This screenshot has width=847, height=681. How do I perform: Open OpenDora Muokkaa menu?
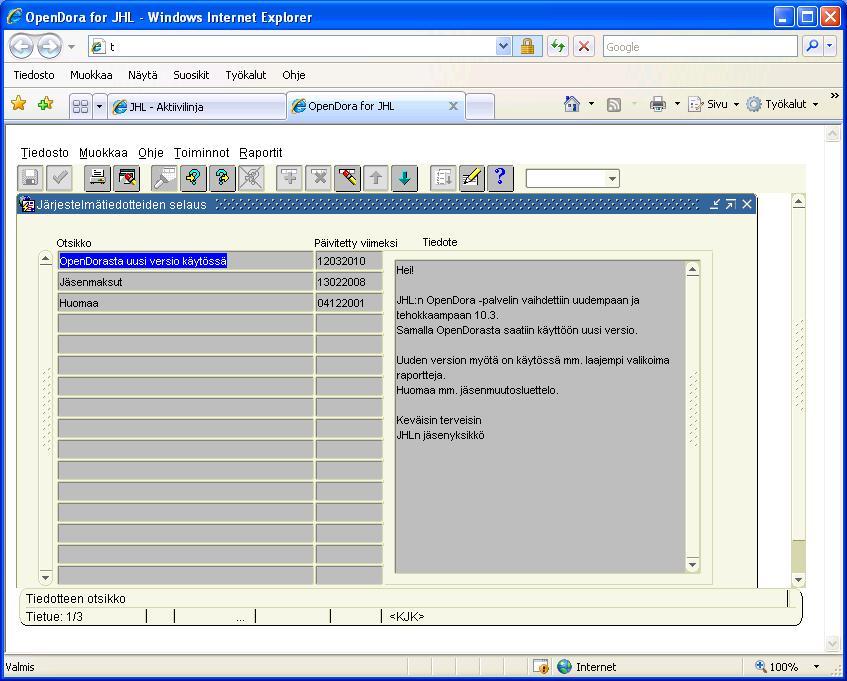[x=103, y=153]
